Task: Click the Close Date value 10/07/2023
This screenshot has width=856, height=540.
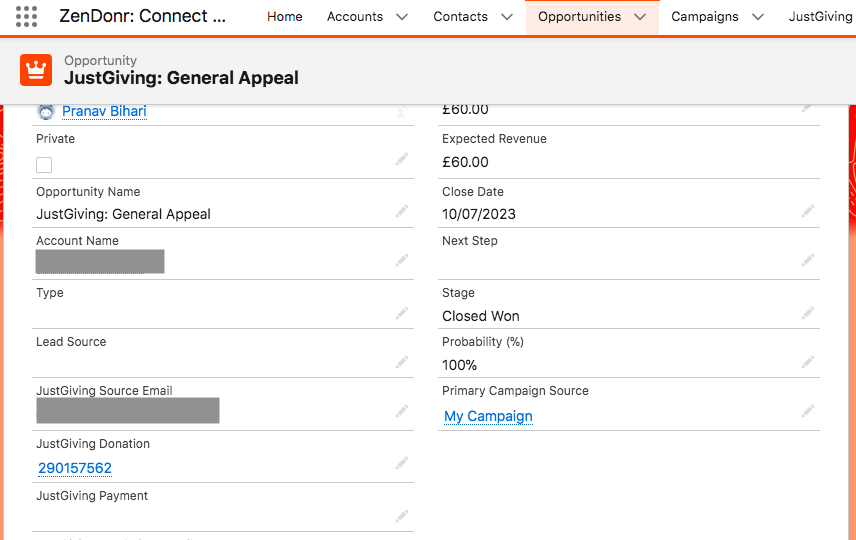Action: point(479,214)
